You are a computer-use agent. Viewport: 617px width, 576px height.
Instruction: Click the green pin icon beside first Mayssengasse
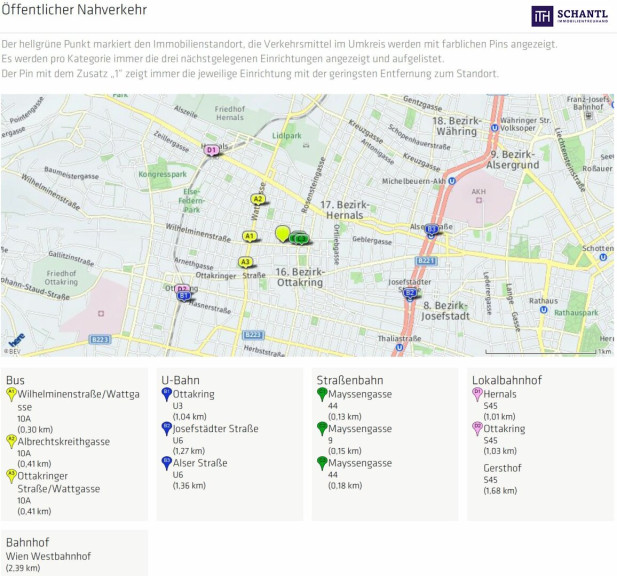click(x=322, y=395)
